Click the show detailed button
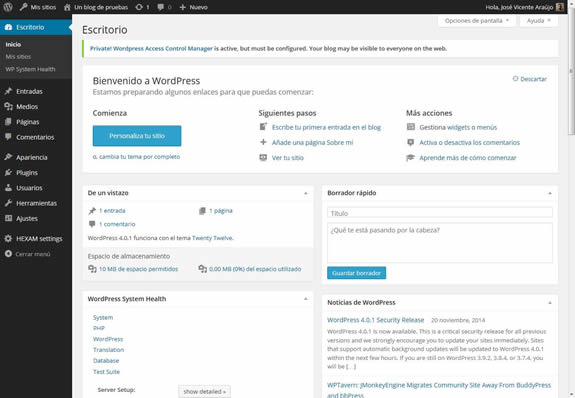The image size is (575, 398). tap(204, 391)
